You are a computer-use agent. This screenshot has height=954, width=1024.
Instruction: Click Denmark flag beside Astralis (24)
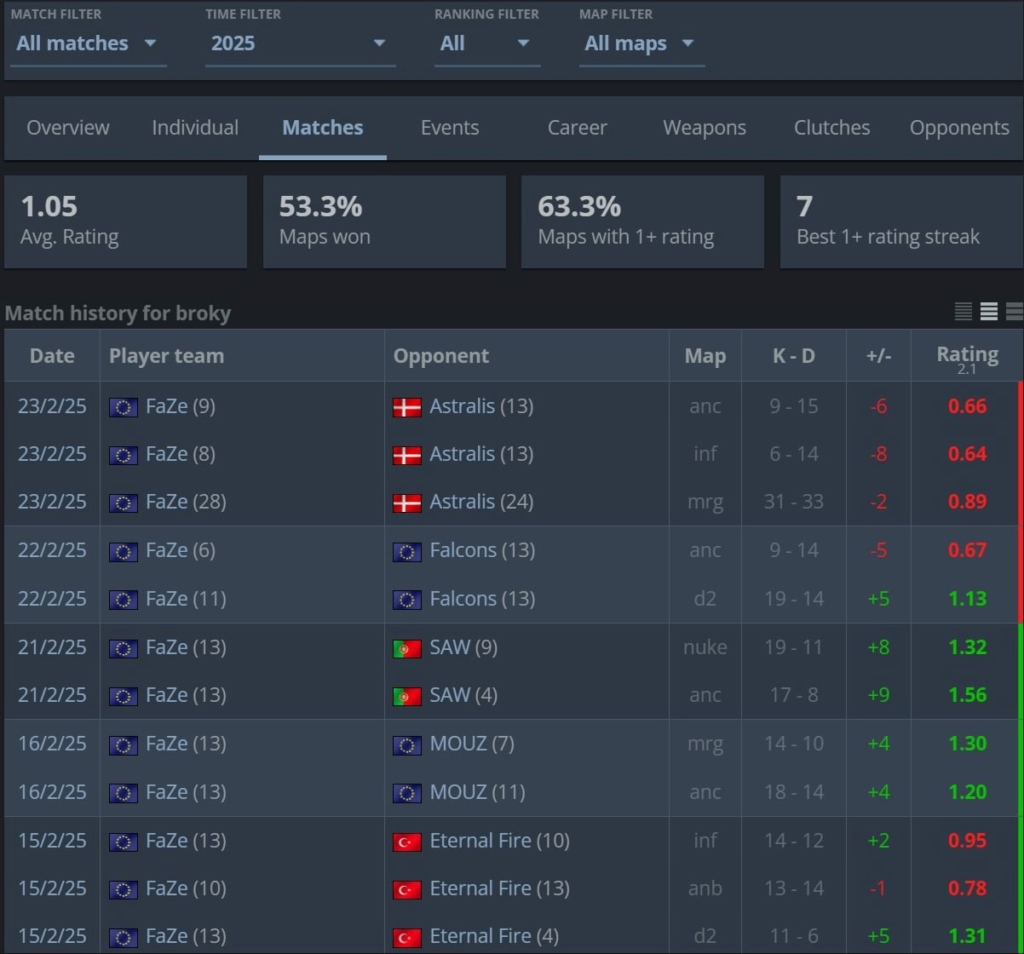click(x=407, y=503)
